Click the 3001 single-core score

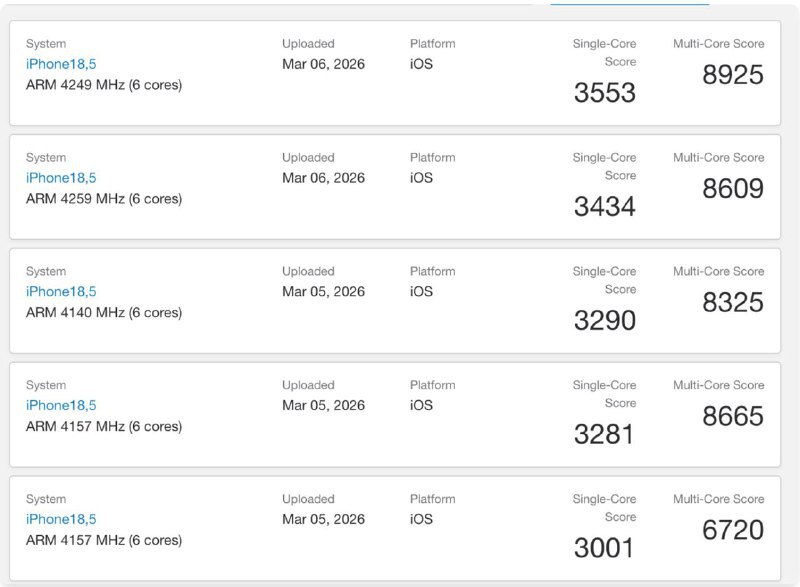604,549
